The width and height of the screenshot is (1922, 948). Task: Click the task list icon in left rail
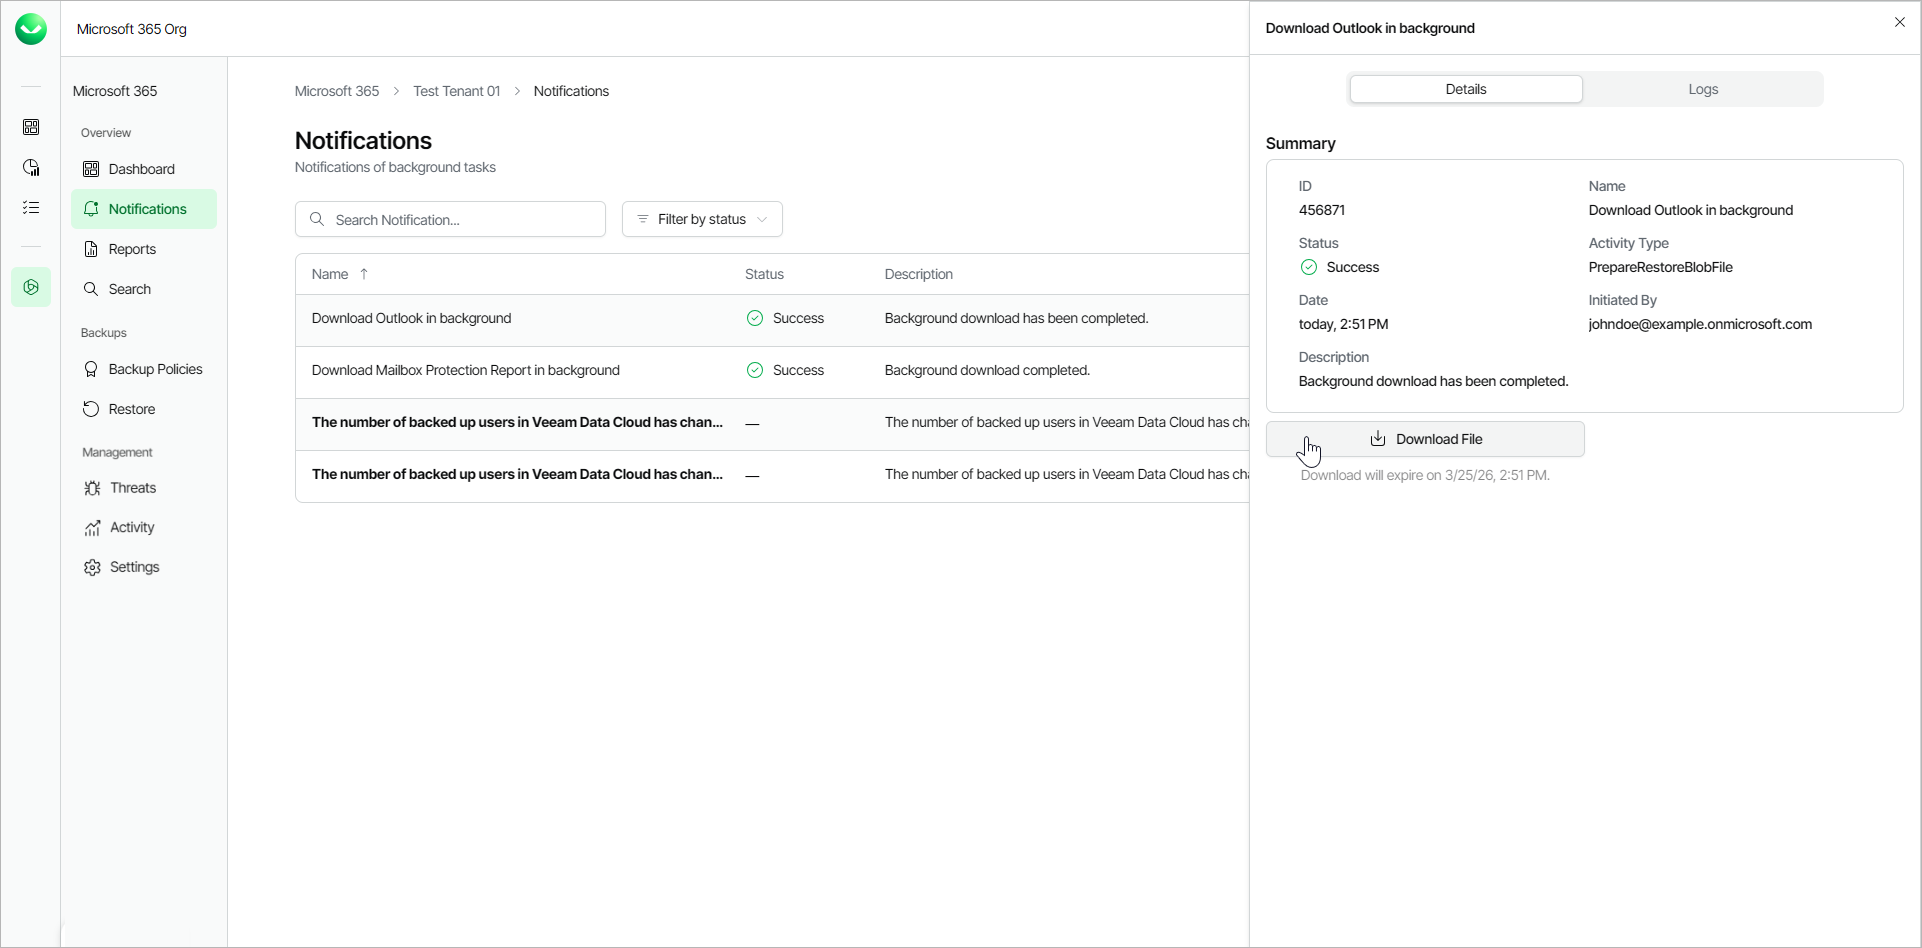[31, 208]
